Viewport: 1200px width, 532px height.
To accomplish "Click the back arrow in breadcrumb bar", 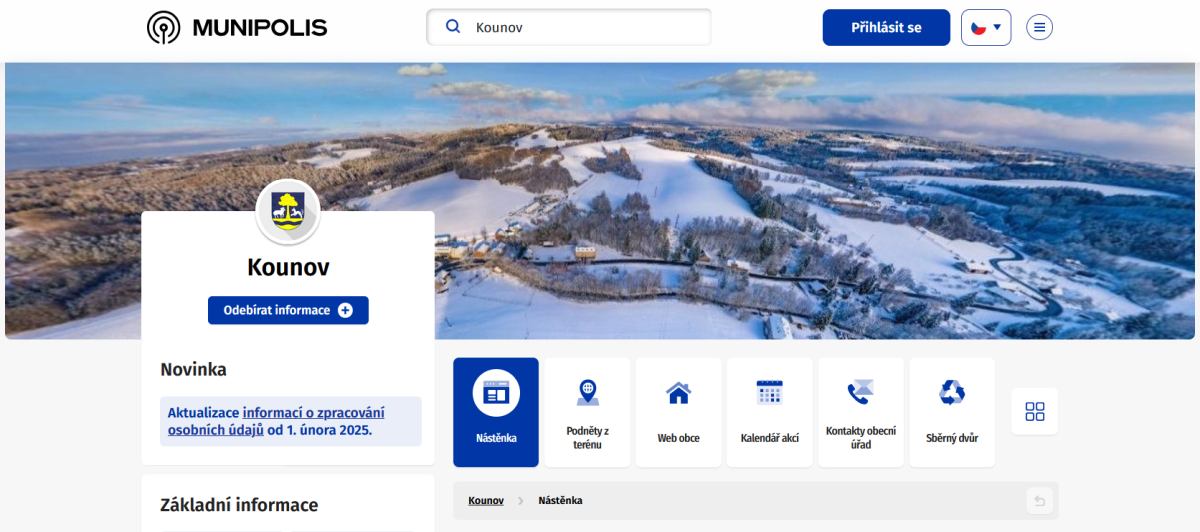I will [x=1038, y=501].
